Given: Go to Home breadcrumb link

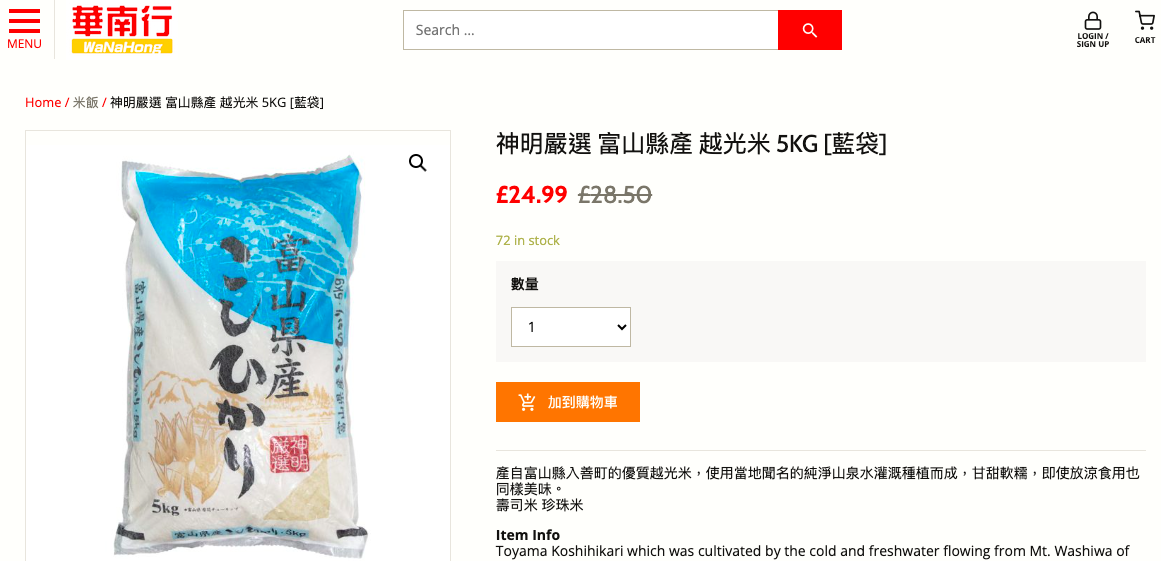Looking at the screenshot, I should point(43,102).
